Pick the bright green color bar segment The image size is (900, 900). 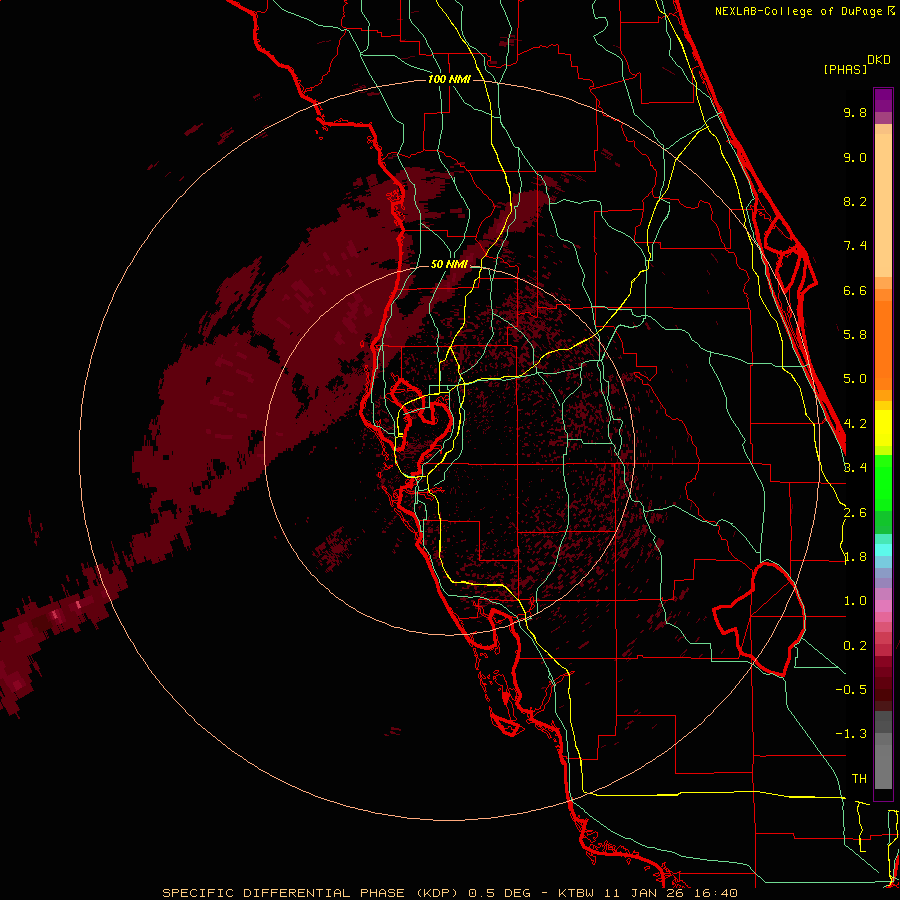tap(883, 482)
